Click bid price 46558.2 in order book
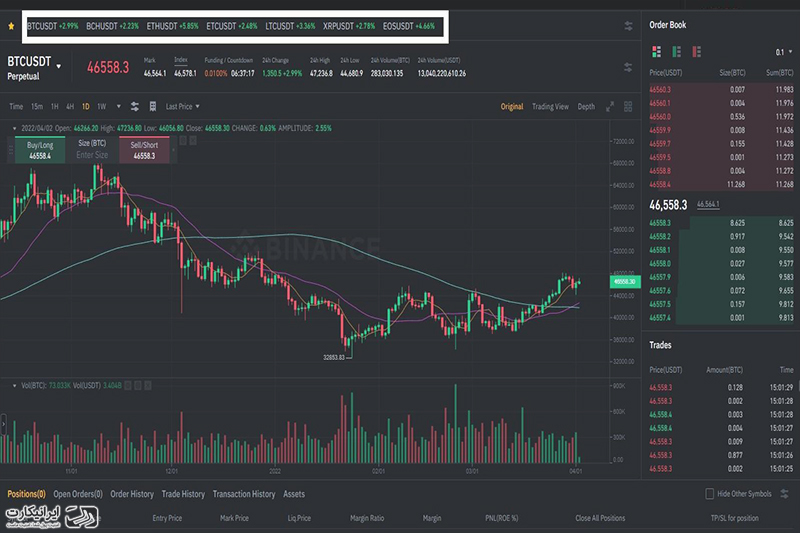This screenshot has height=533, width=800. click(x=660, y=236)
